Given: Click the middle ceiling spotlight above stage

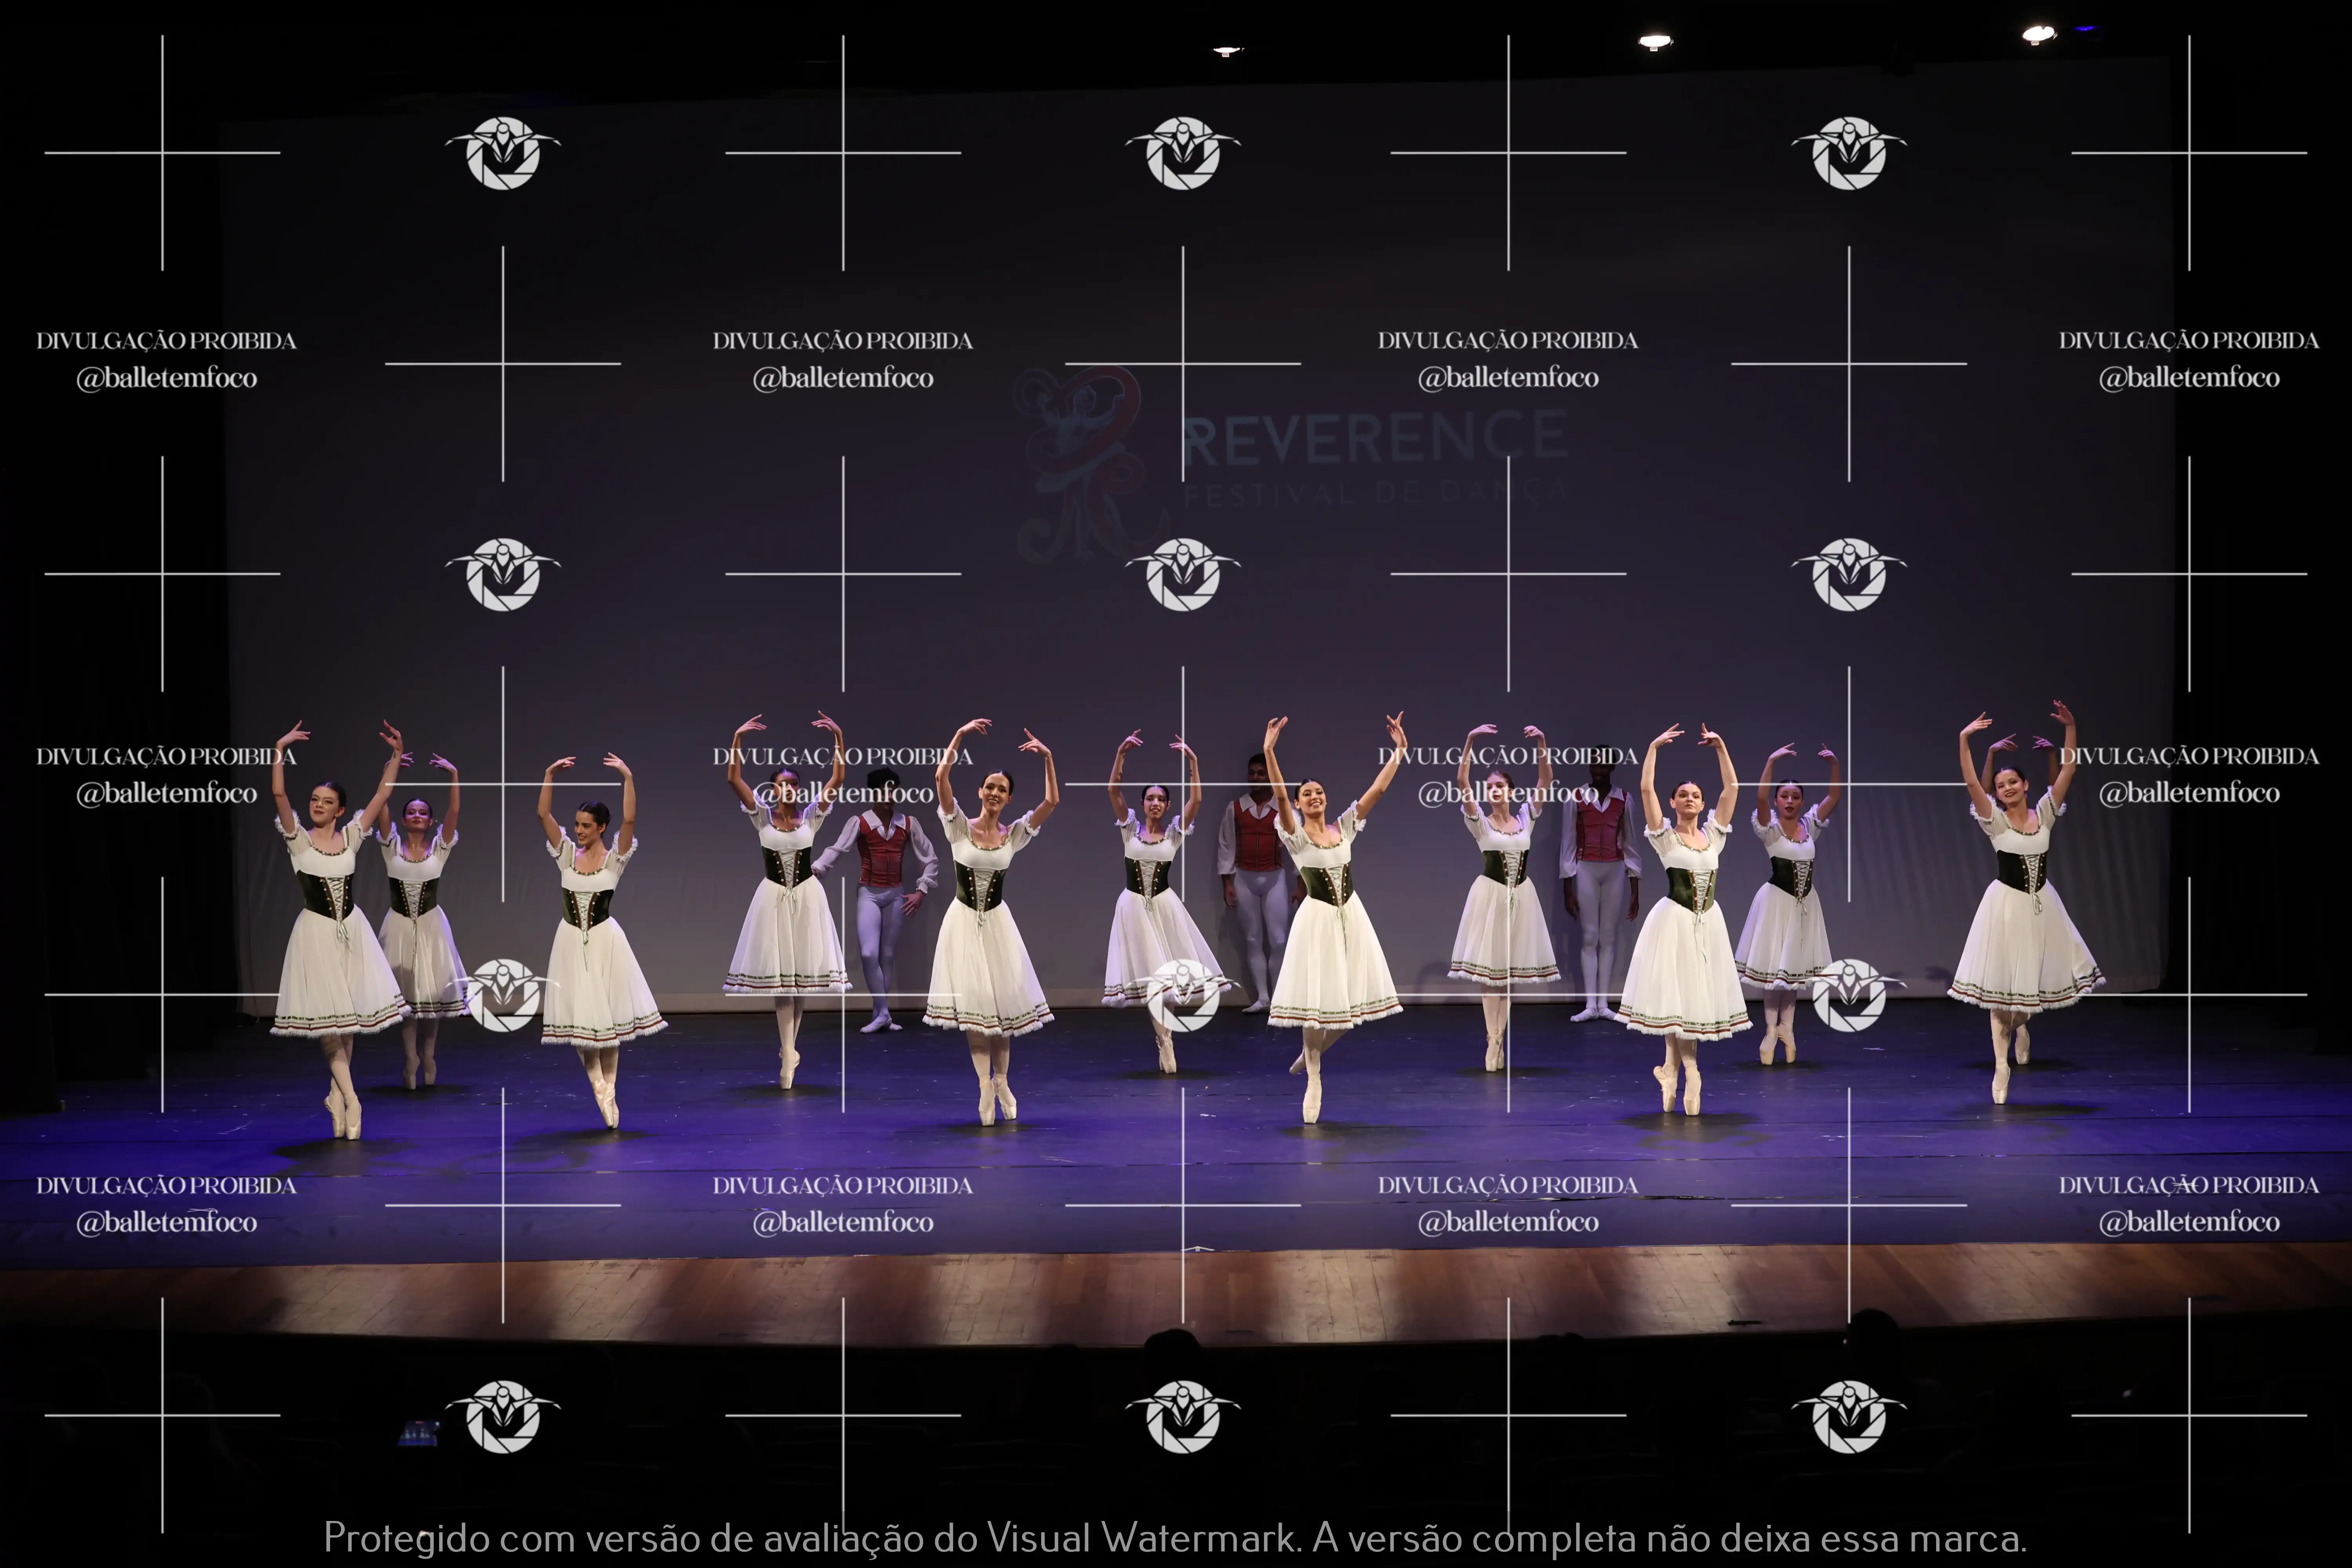Looking at the screenshot, I should pos(1655,42).
